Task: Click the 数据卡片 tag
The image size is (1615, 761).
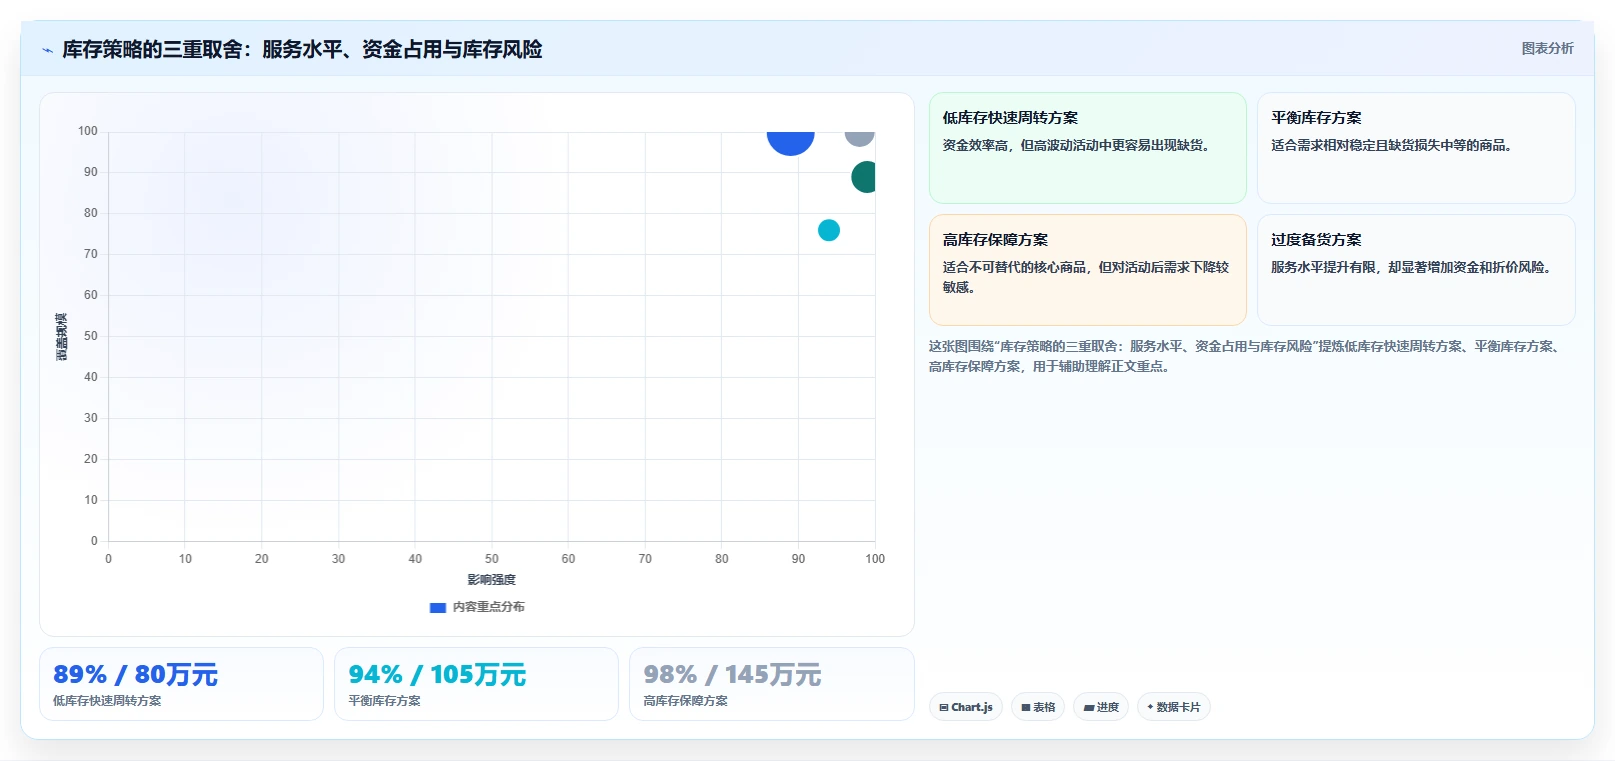Action: 1174,707
